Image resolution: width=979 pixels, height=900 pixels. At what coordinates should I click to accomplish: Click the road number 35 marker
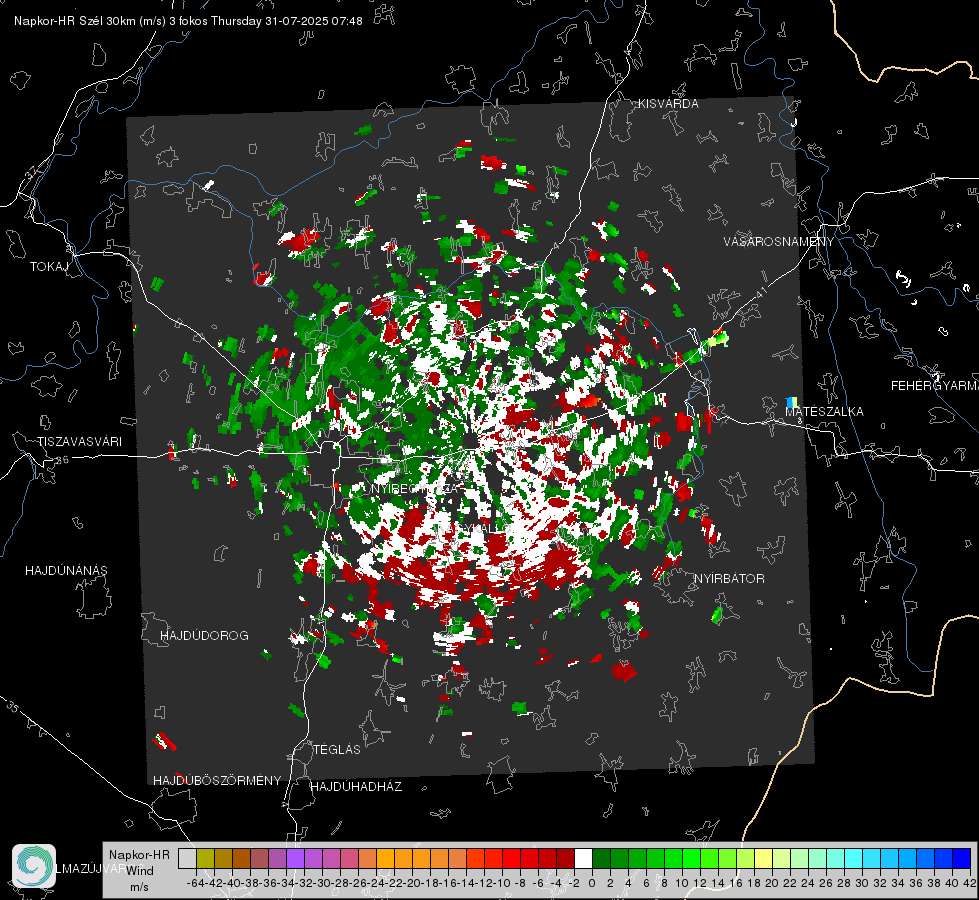[12, 706]
